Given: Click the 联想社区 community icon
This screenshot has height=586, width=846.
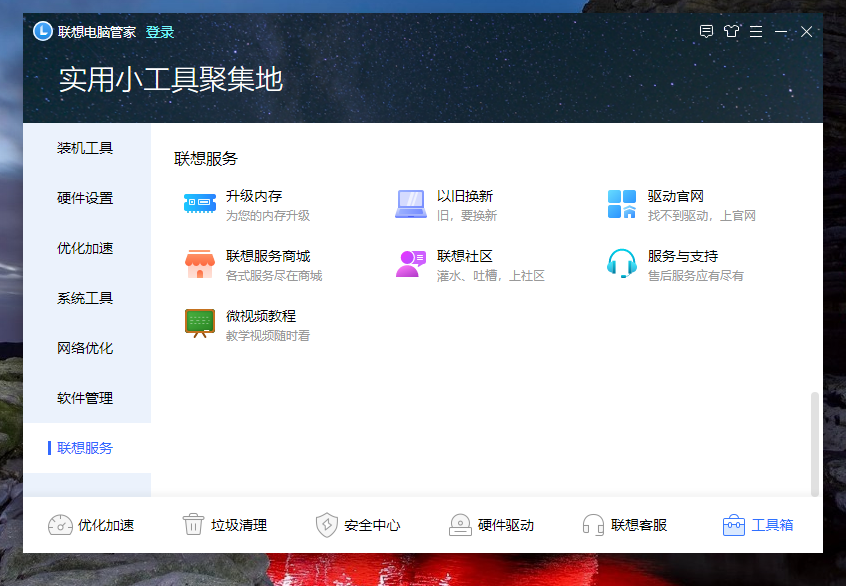Looking at the screenshot, I should (411, 264).
